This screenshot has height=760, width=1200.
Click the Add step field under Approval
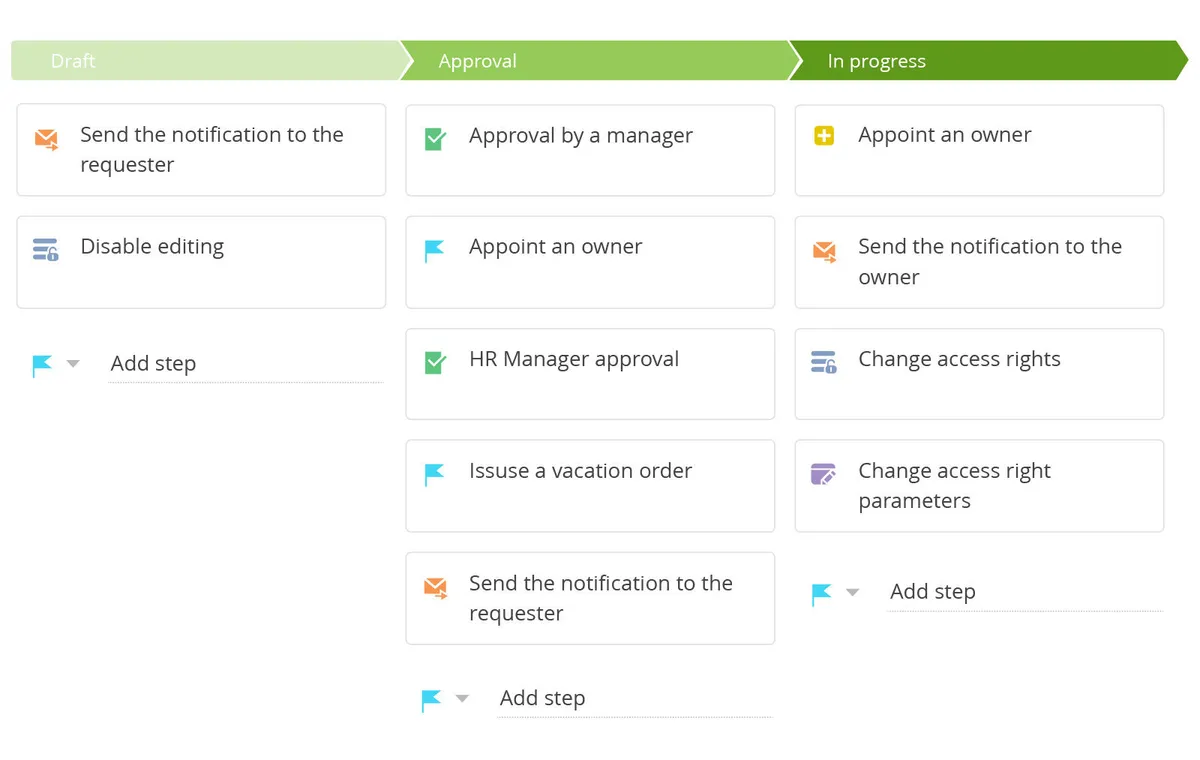(635, 699)
